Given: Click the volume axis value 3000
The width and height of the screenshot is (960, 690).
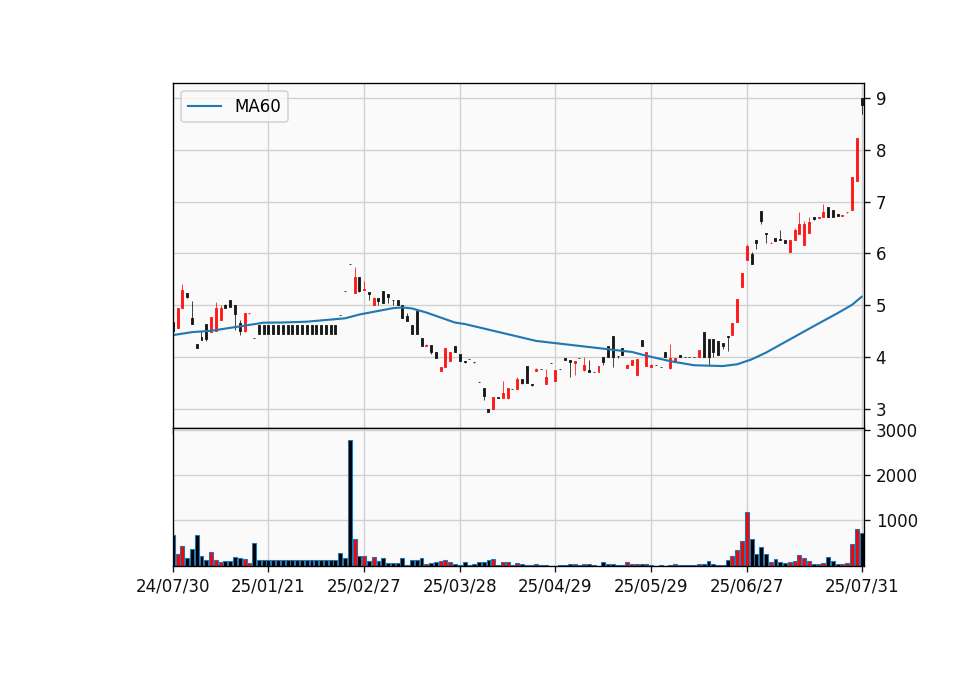Looking at the screenshot, I should point(896,431).
